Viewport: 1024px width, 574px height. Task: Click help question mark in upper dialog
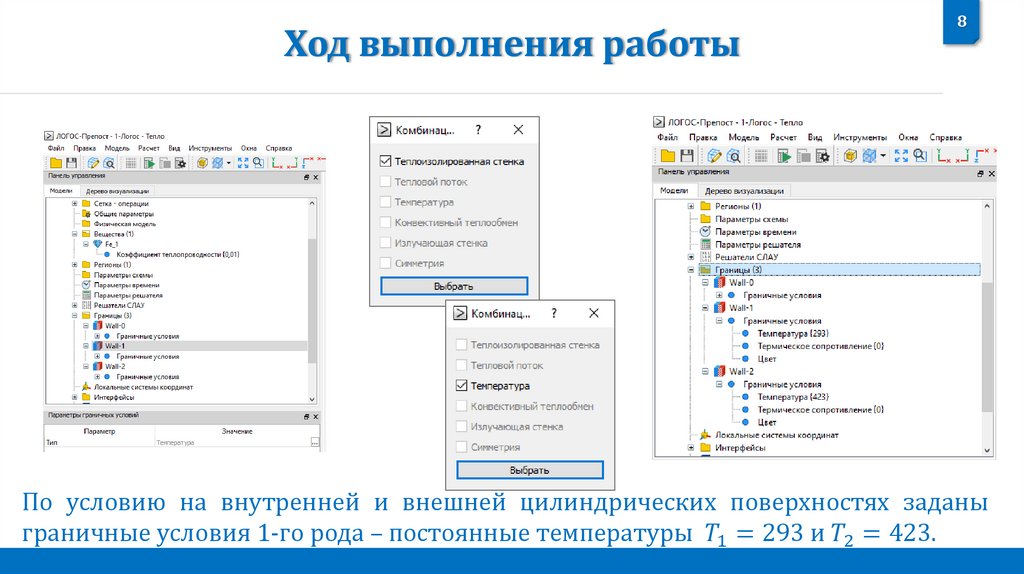[478, 130]
